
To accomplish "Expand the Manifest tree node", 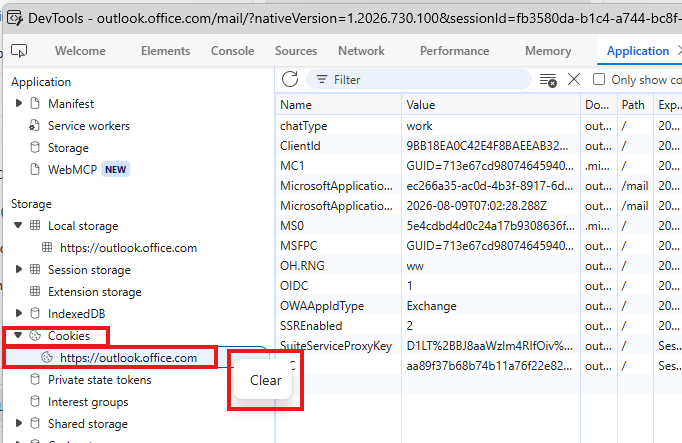I will coord(19,103).
